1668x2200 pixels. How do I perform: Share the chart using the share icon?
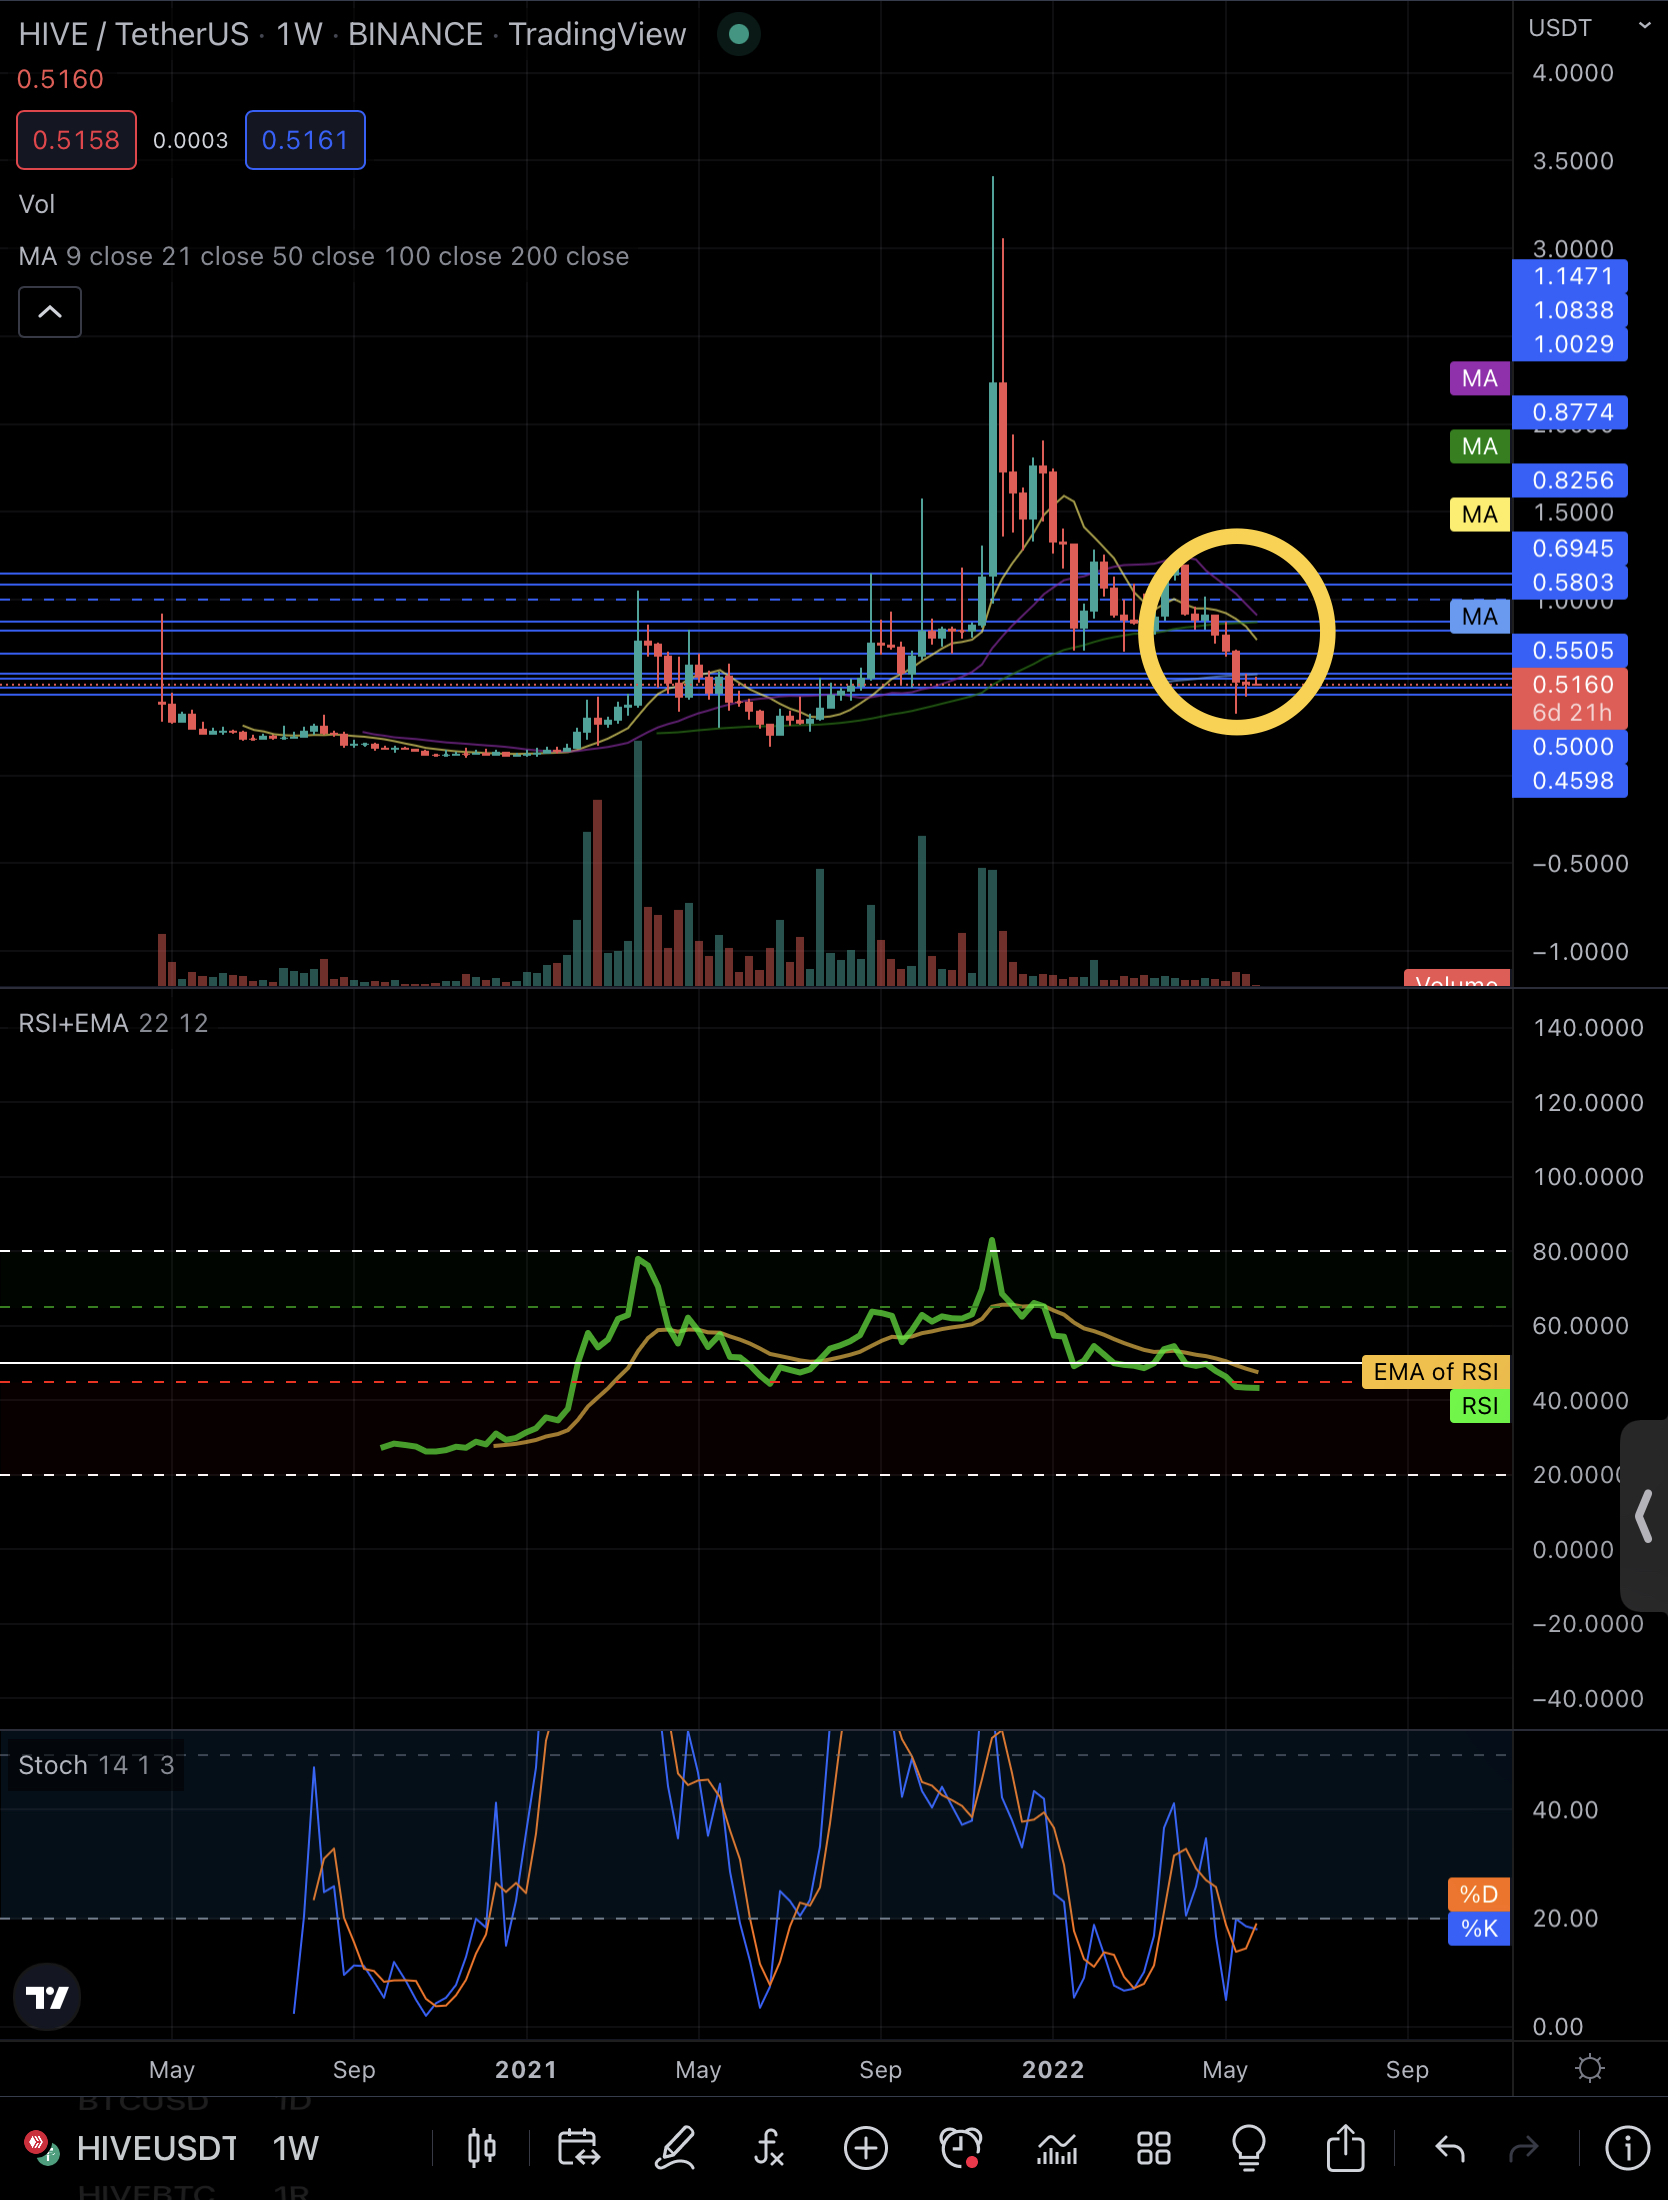click(x=1346, y=2147)
